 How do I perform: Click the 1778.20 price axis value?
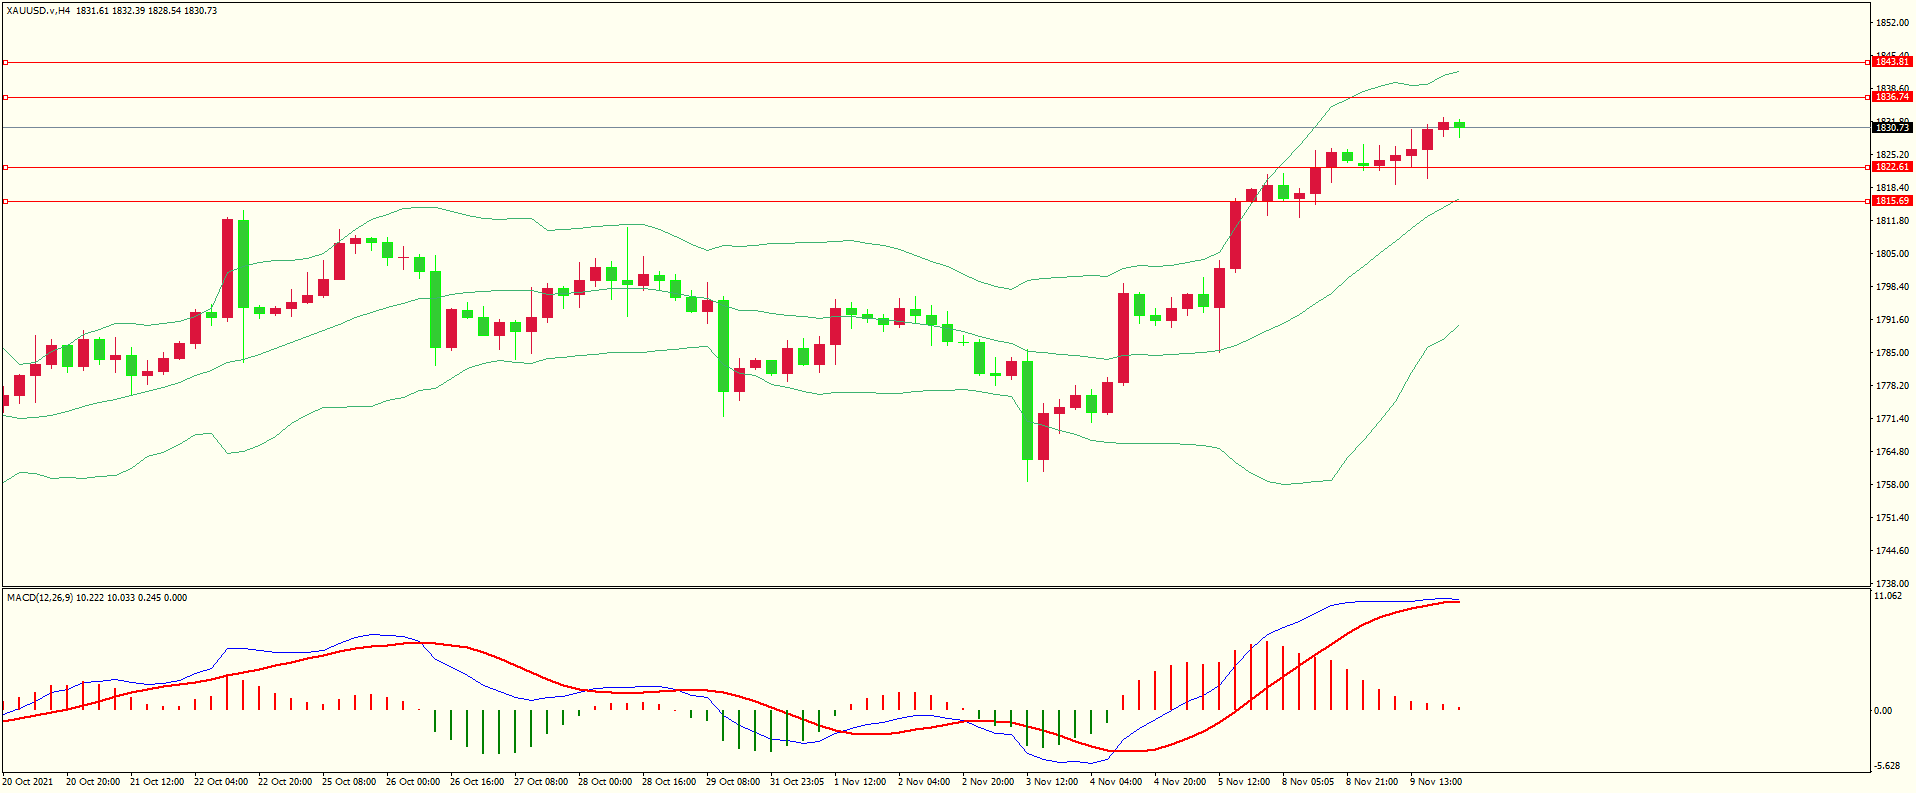click(1892, 386)
